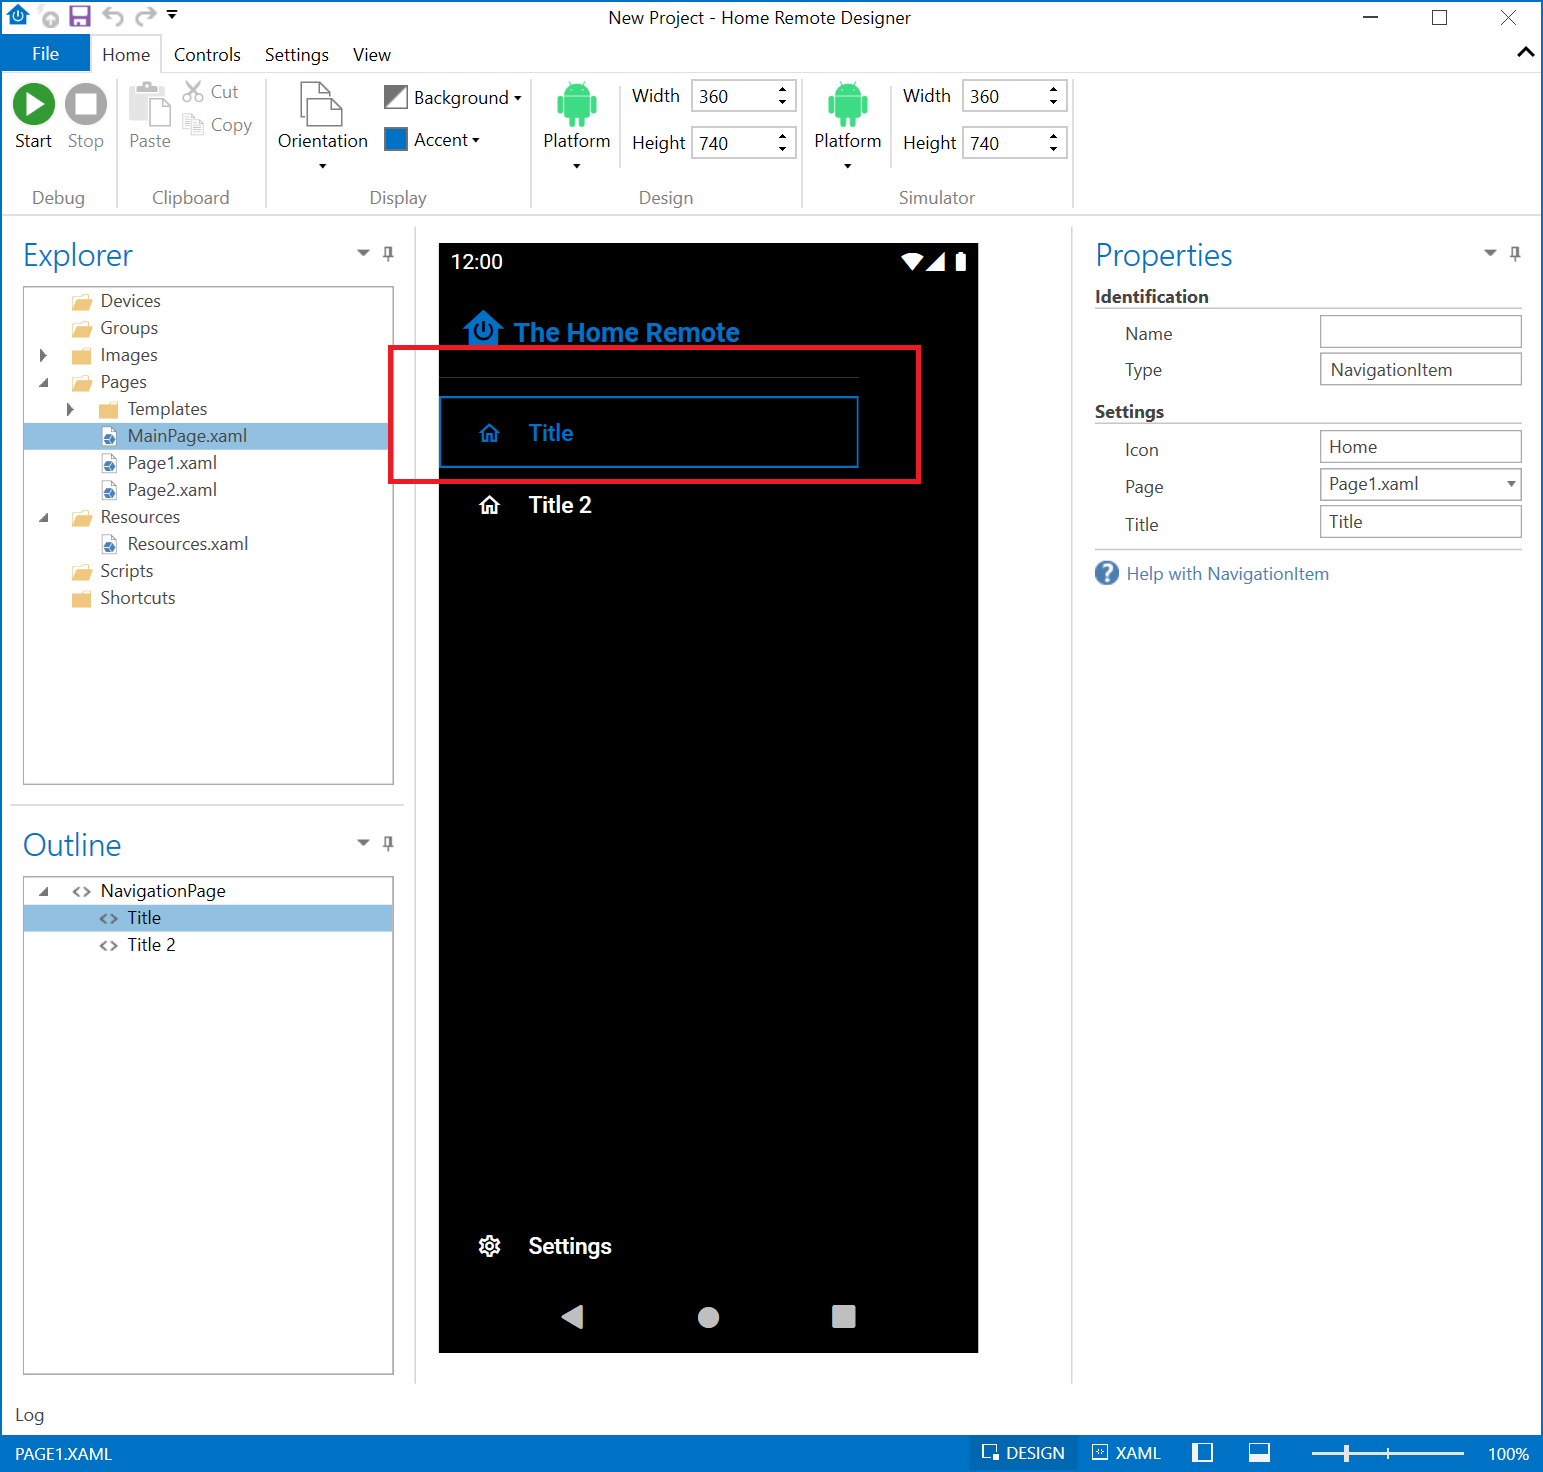Viewport: 1543px width, 1472px height.
Task: Open the File menu
Action: [x=45, y=54]
